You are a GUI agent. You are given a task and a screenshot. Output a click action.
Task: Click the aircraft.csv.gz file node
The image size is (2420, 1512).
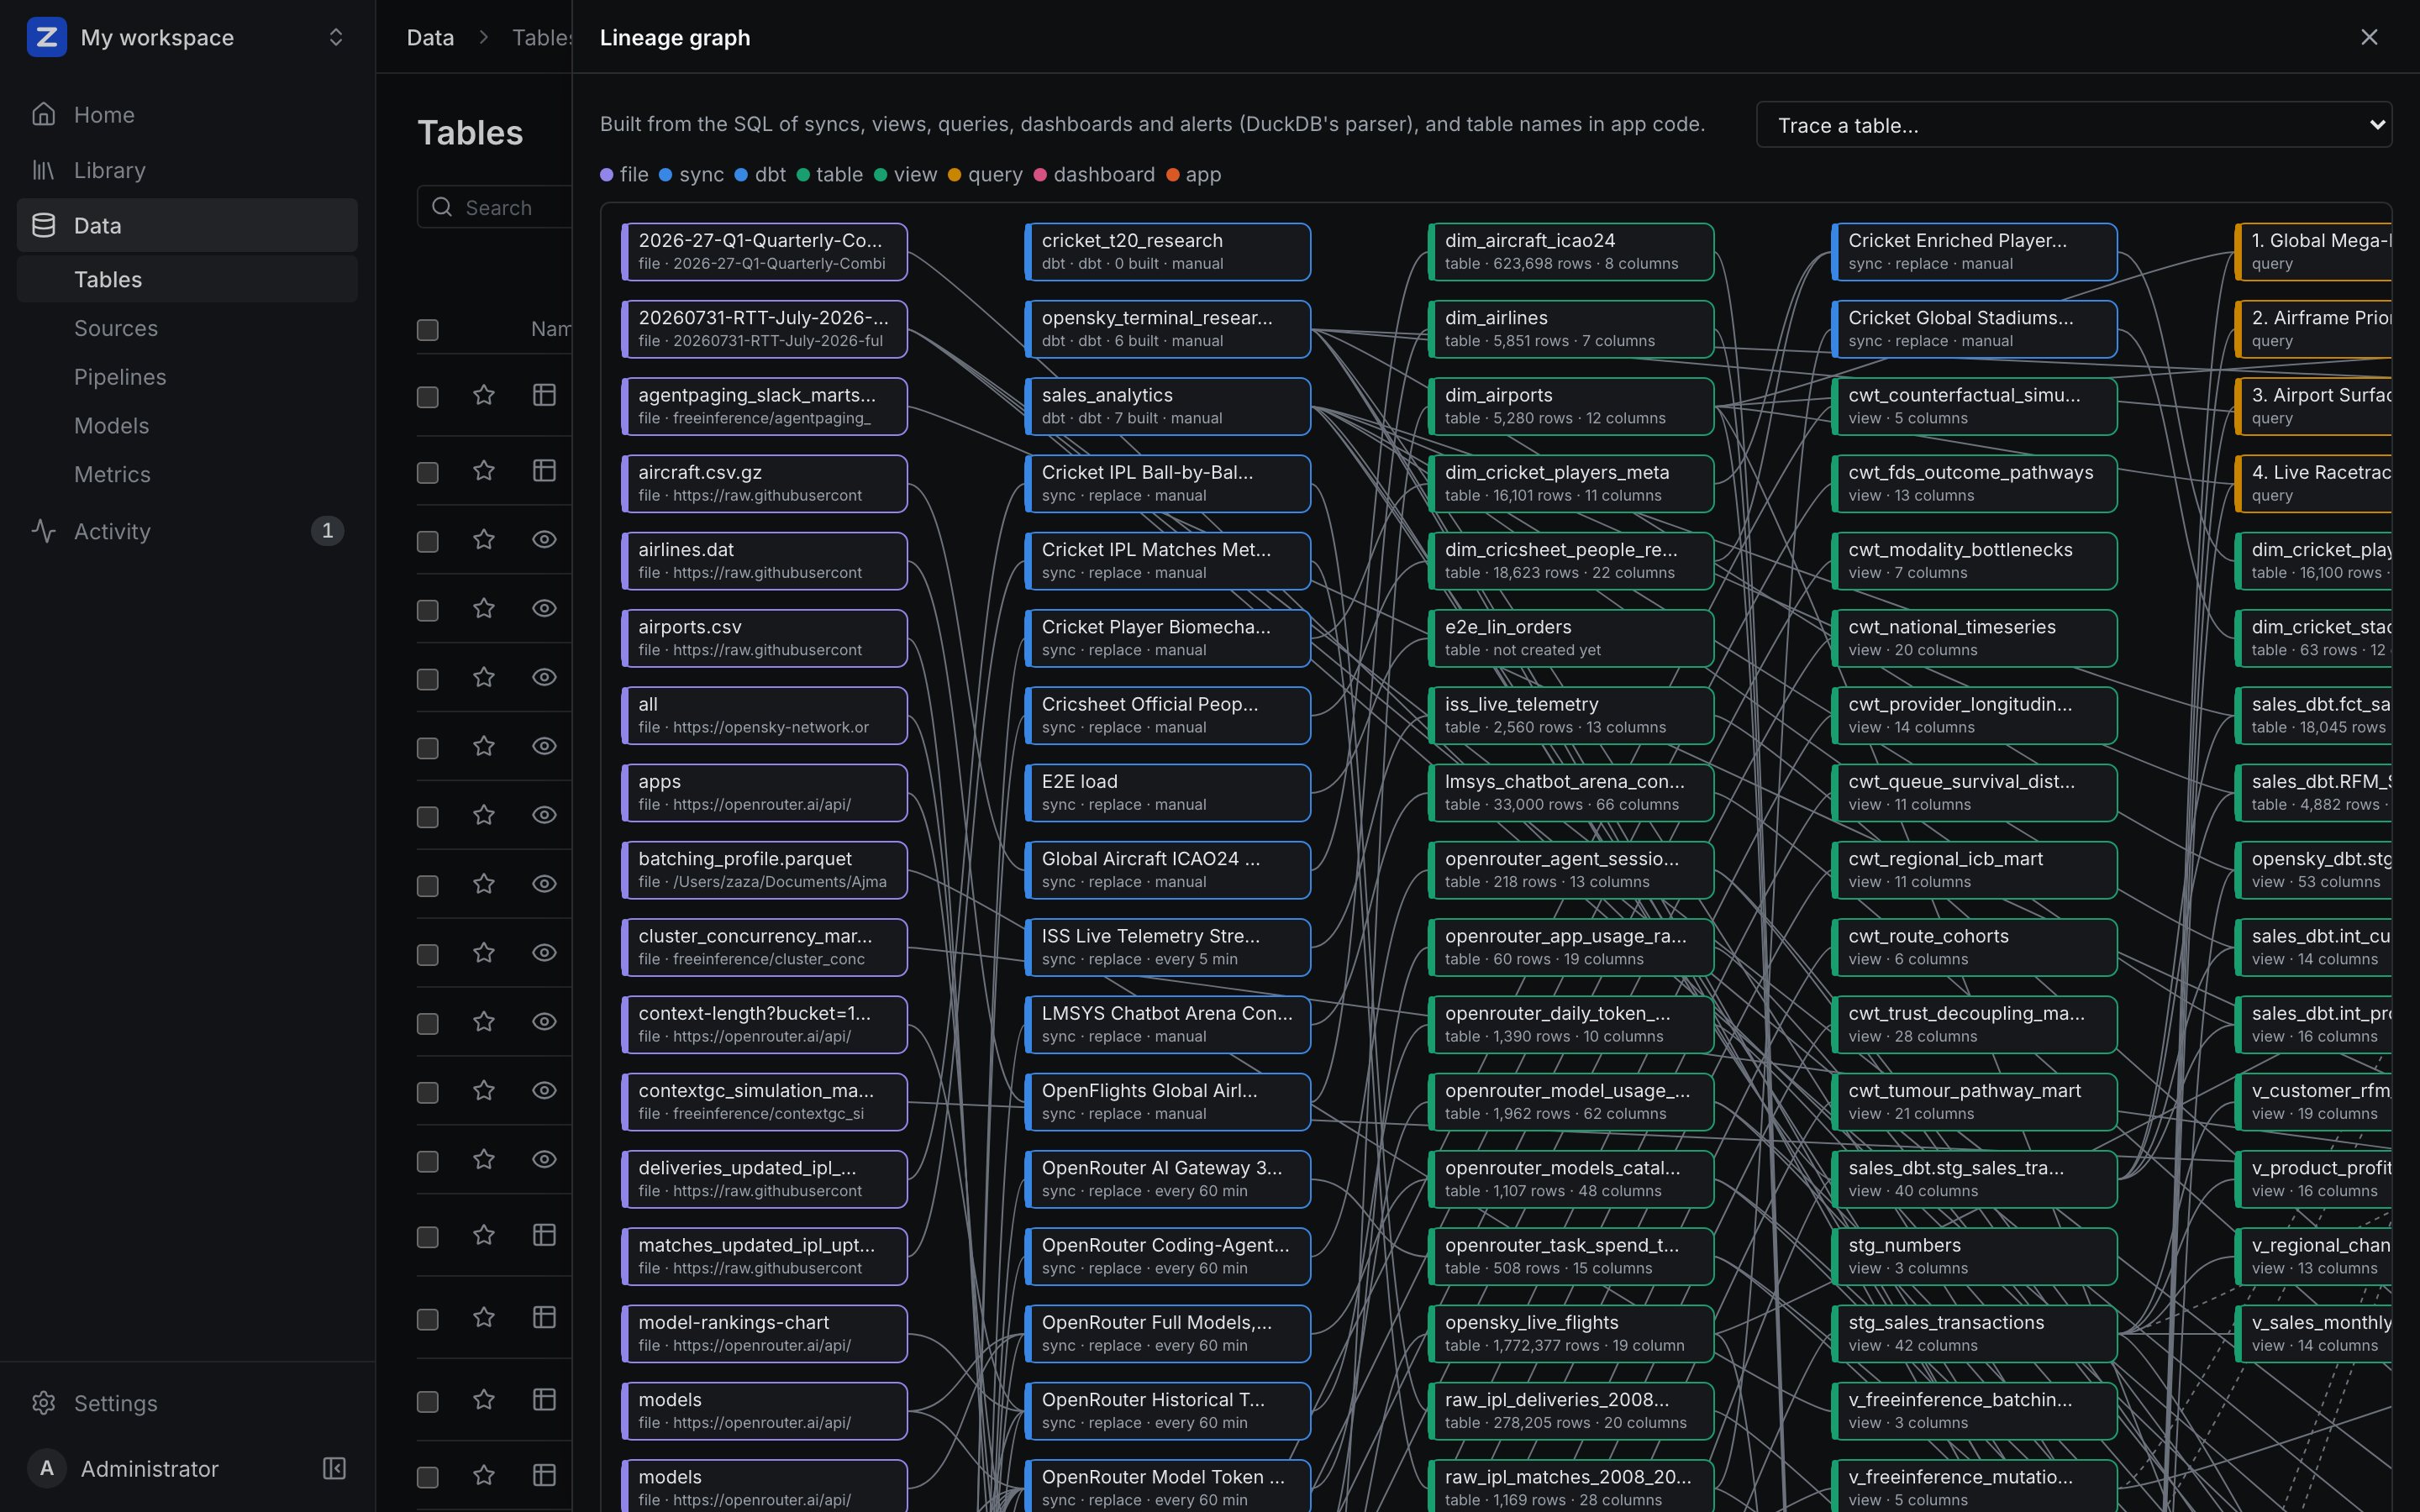(765, 483)
